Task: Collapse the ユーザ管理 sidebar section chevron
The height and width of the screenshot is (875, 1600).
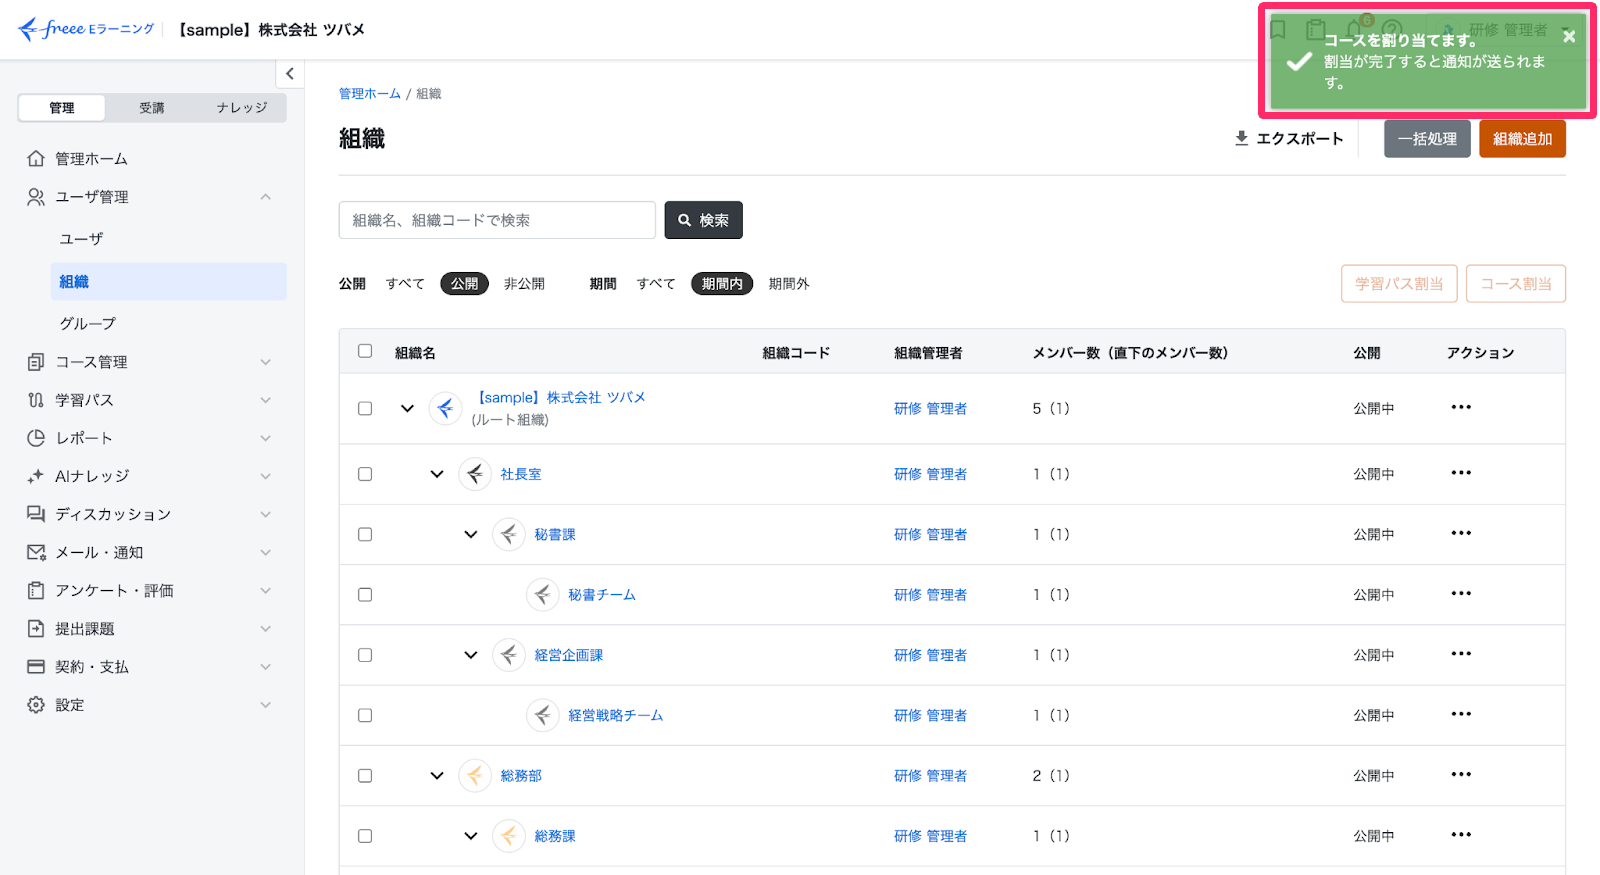Action: pyautogui.click(x=266, y=197)
